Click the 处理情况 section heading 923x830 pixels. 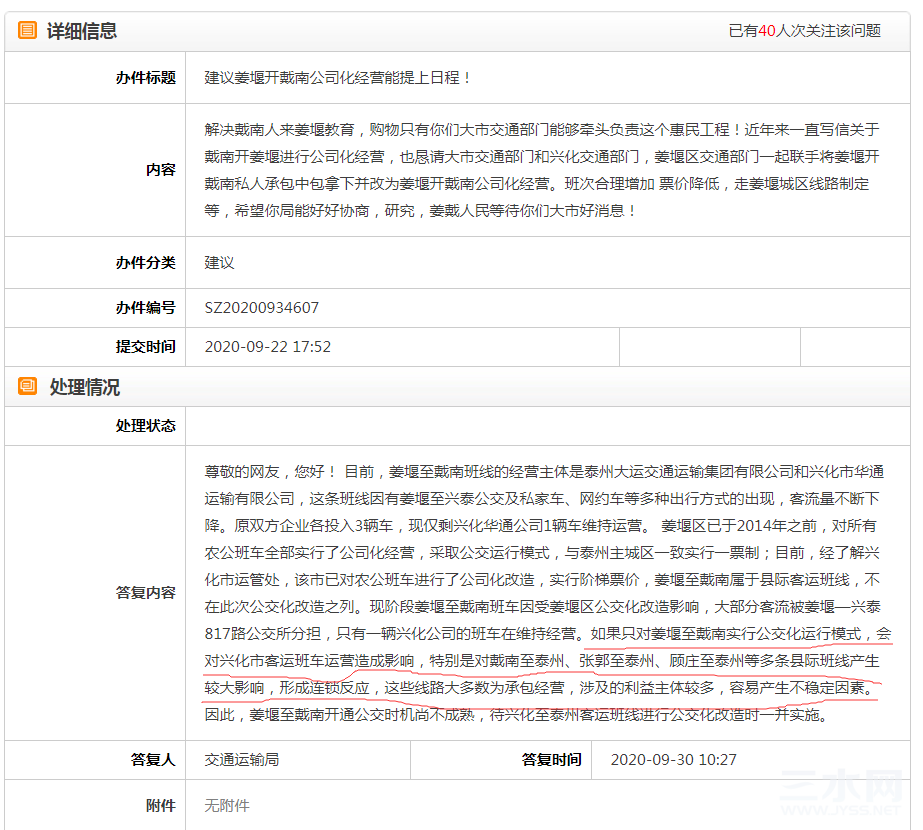pyautogui.click(x=85, y=387)
